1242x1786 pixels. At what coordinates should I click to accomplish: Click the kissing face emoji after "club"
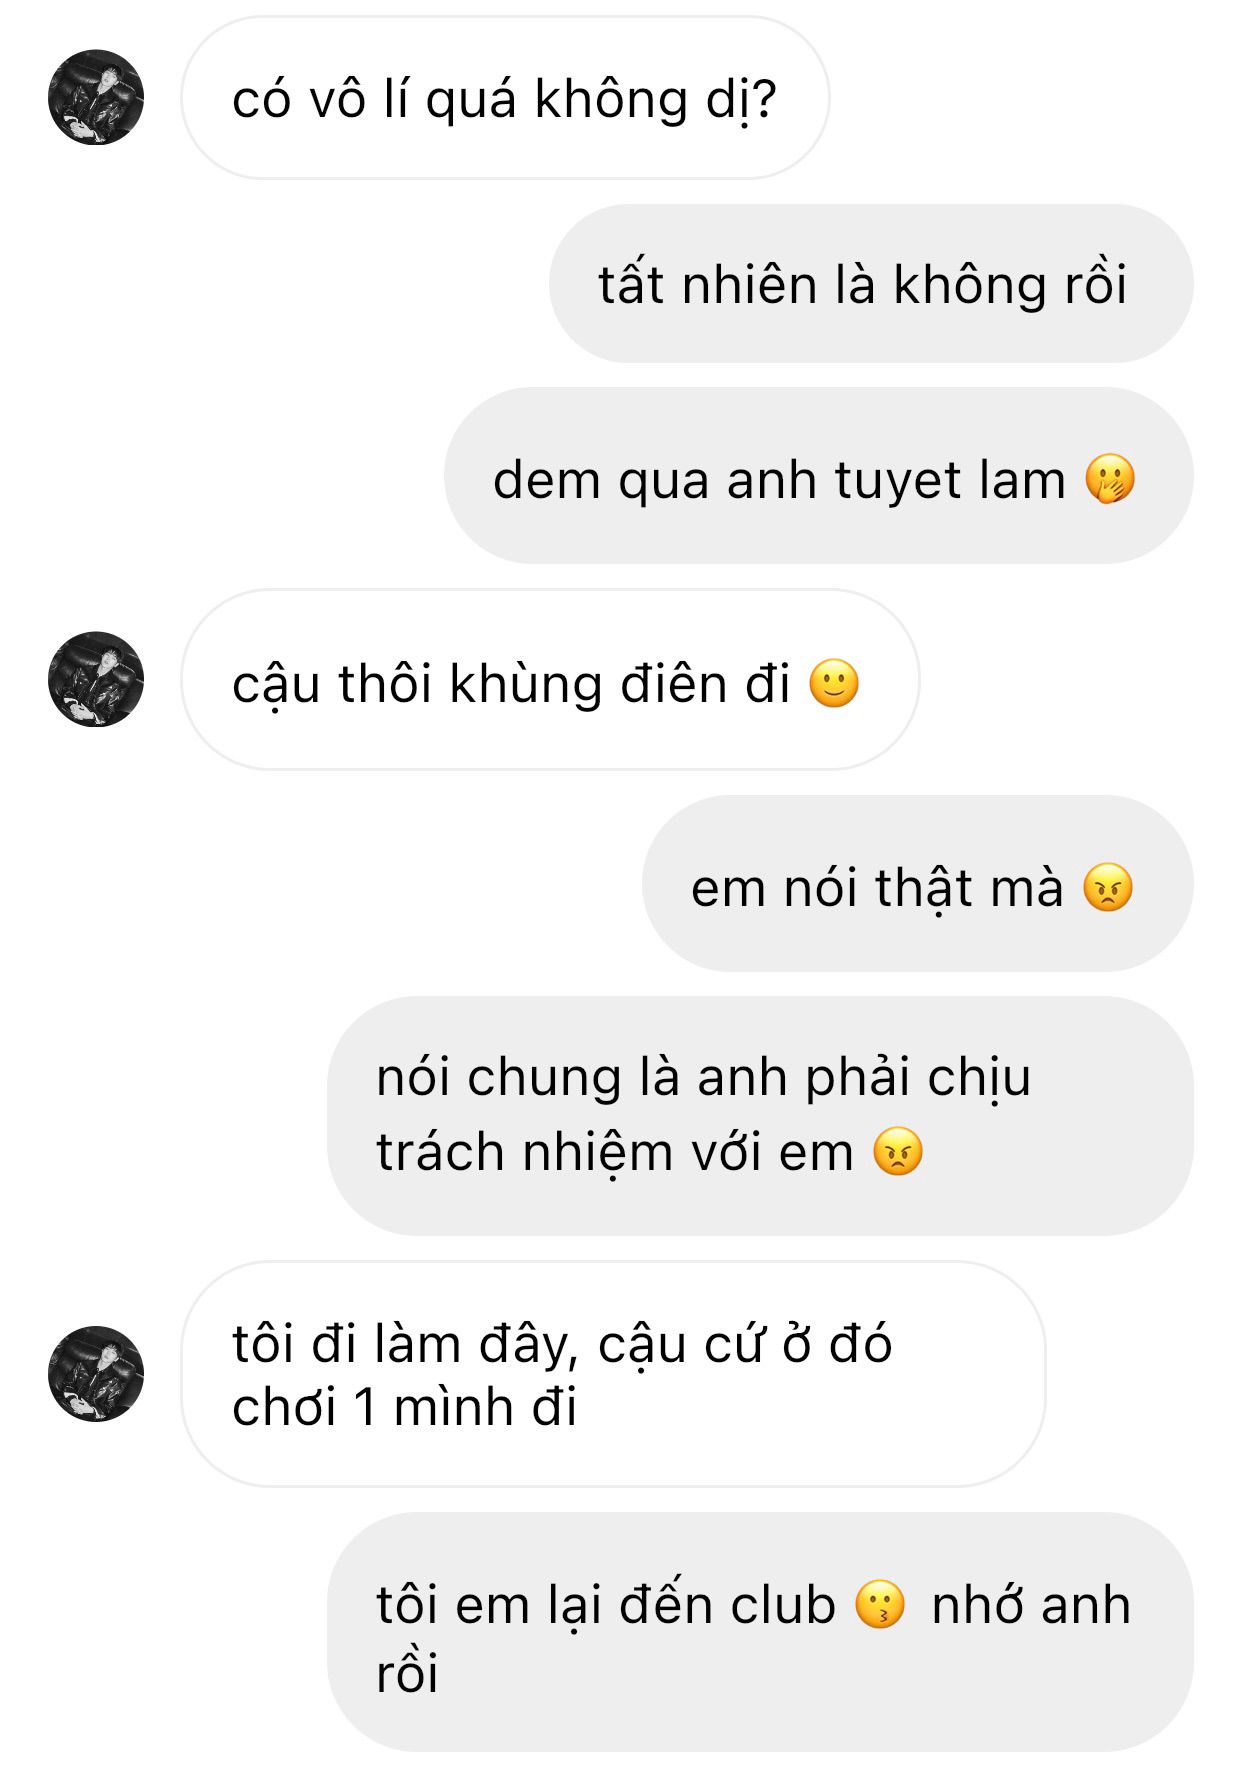(880, 1605)
